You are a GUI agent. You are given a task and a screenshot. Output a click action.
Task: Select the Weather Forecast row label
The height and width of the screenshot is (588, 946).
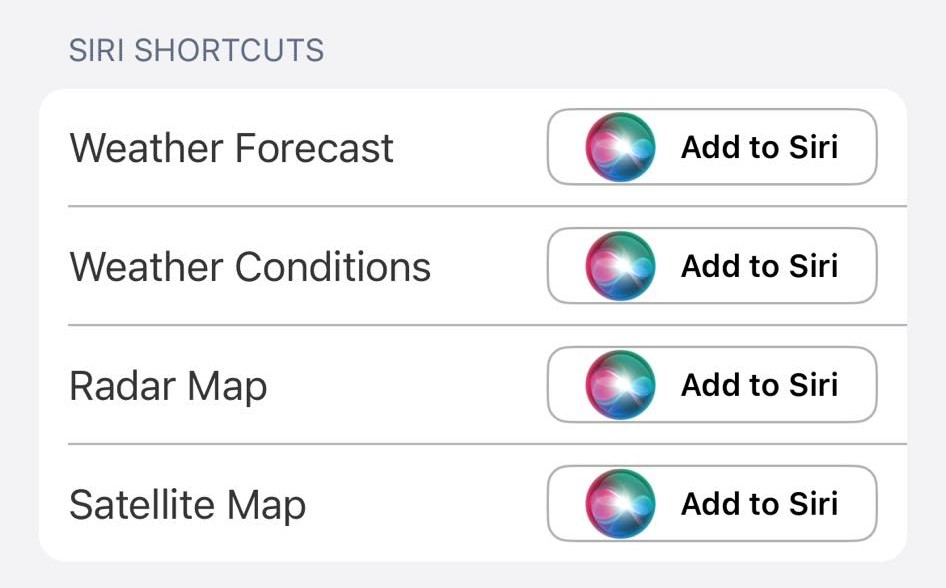[231, 148]
